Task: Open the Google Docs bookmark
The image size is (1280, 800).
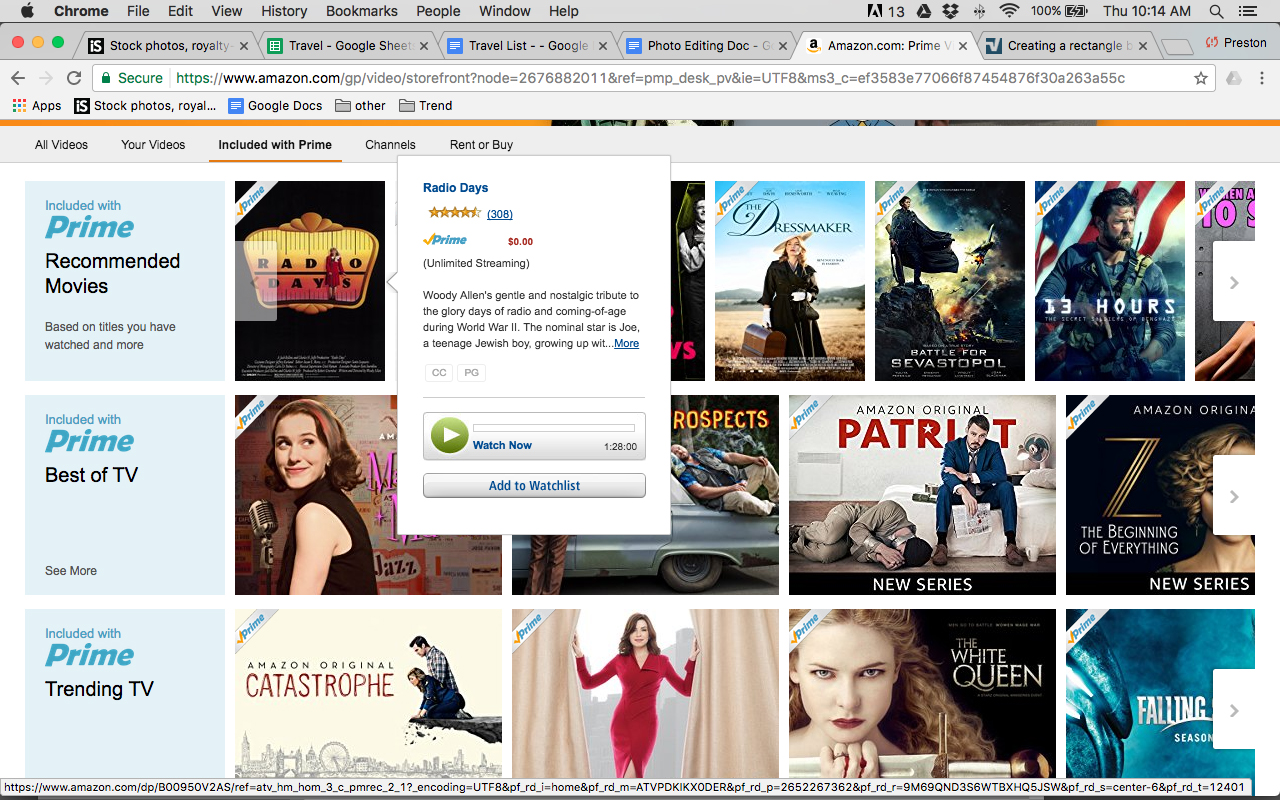Action: tap(275, 105)
